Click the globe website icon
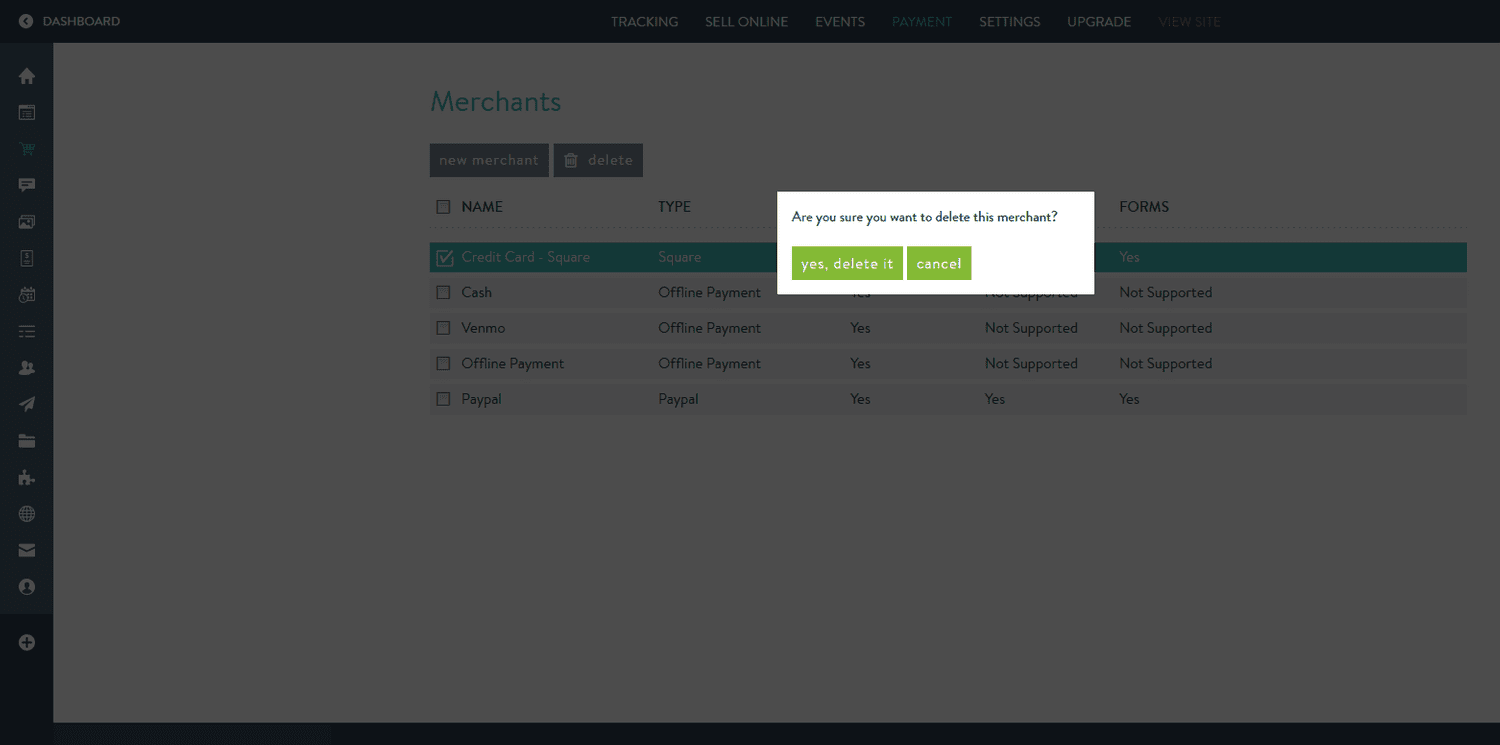Screen dimensions: 1500x745 (x=26, y=513)
